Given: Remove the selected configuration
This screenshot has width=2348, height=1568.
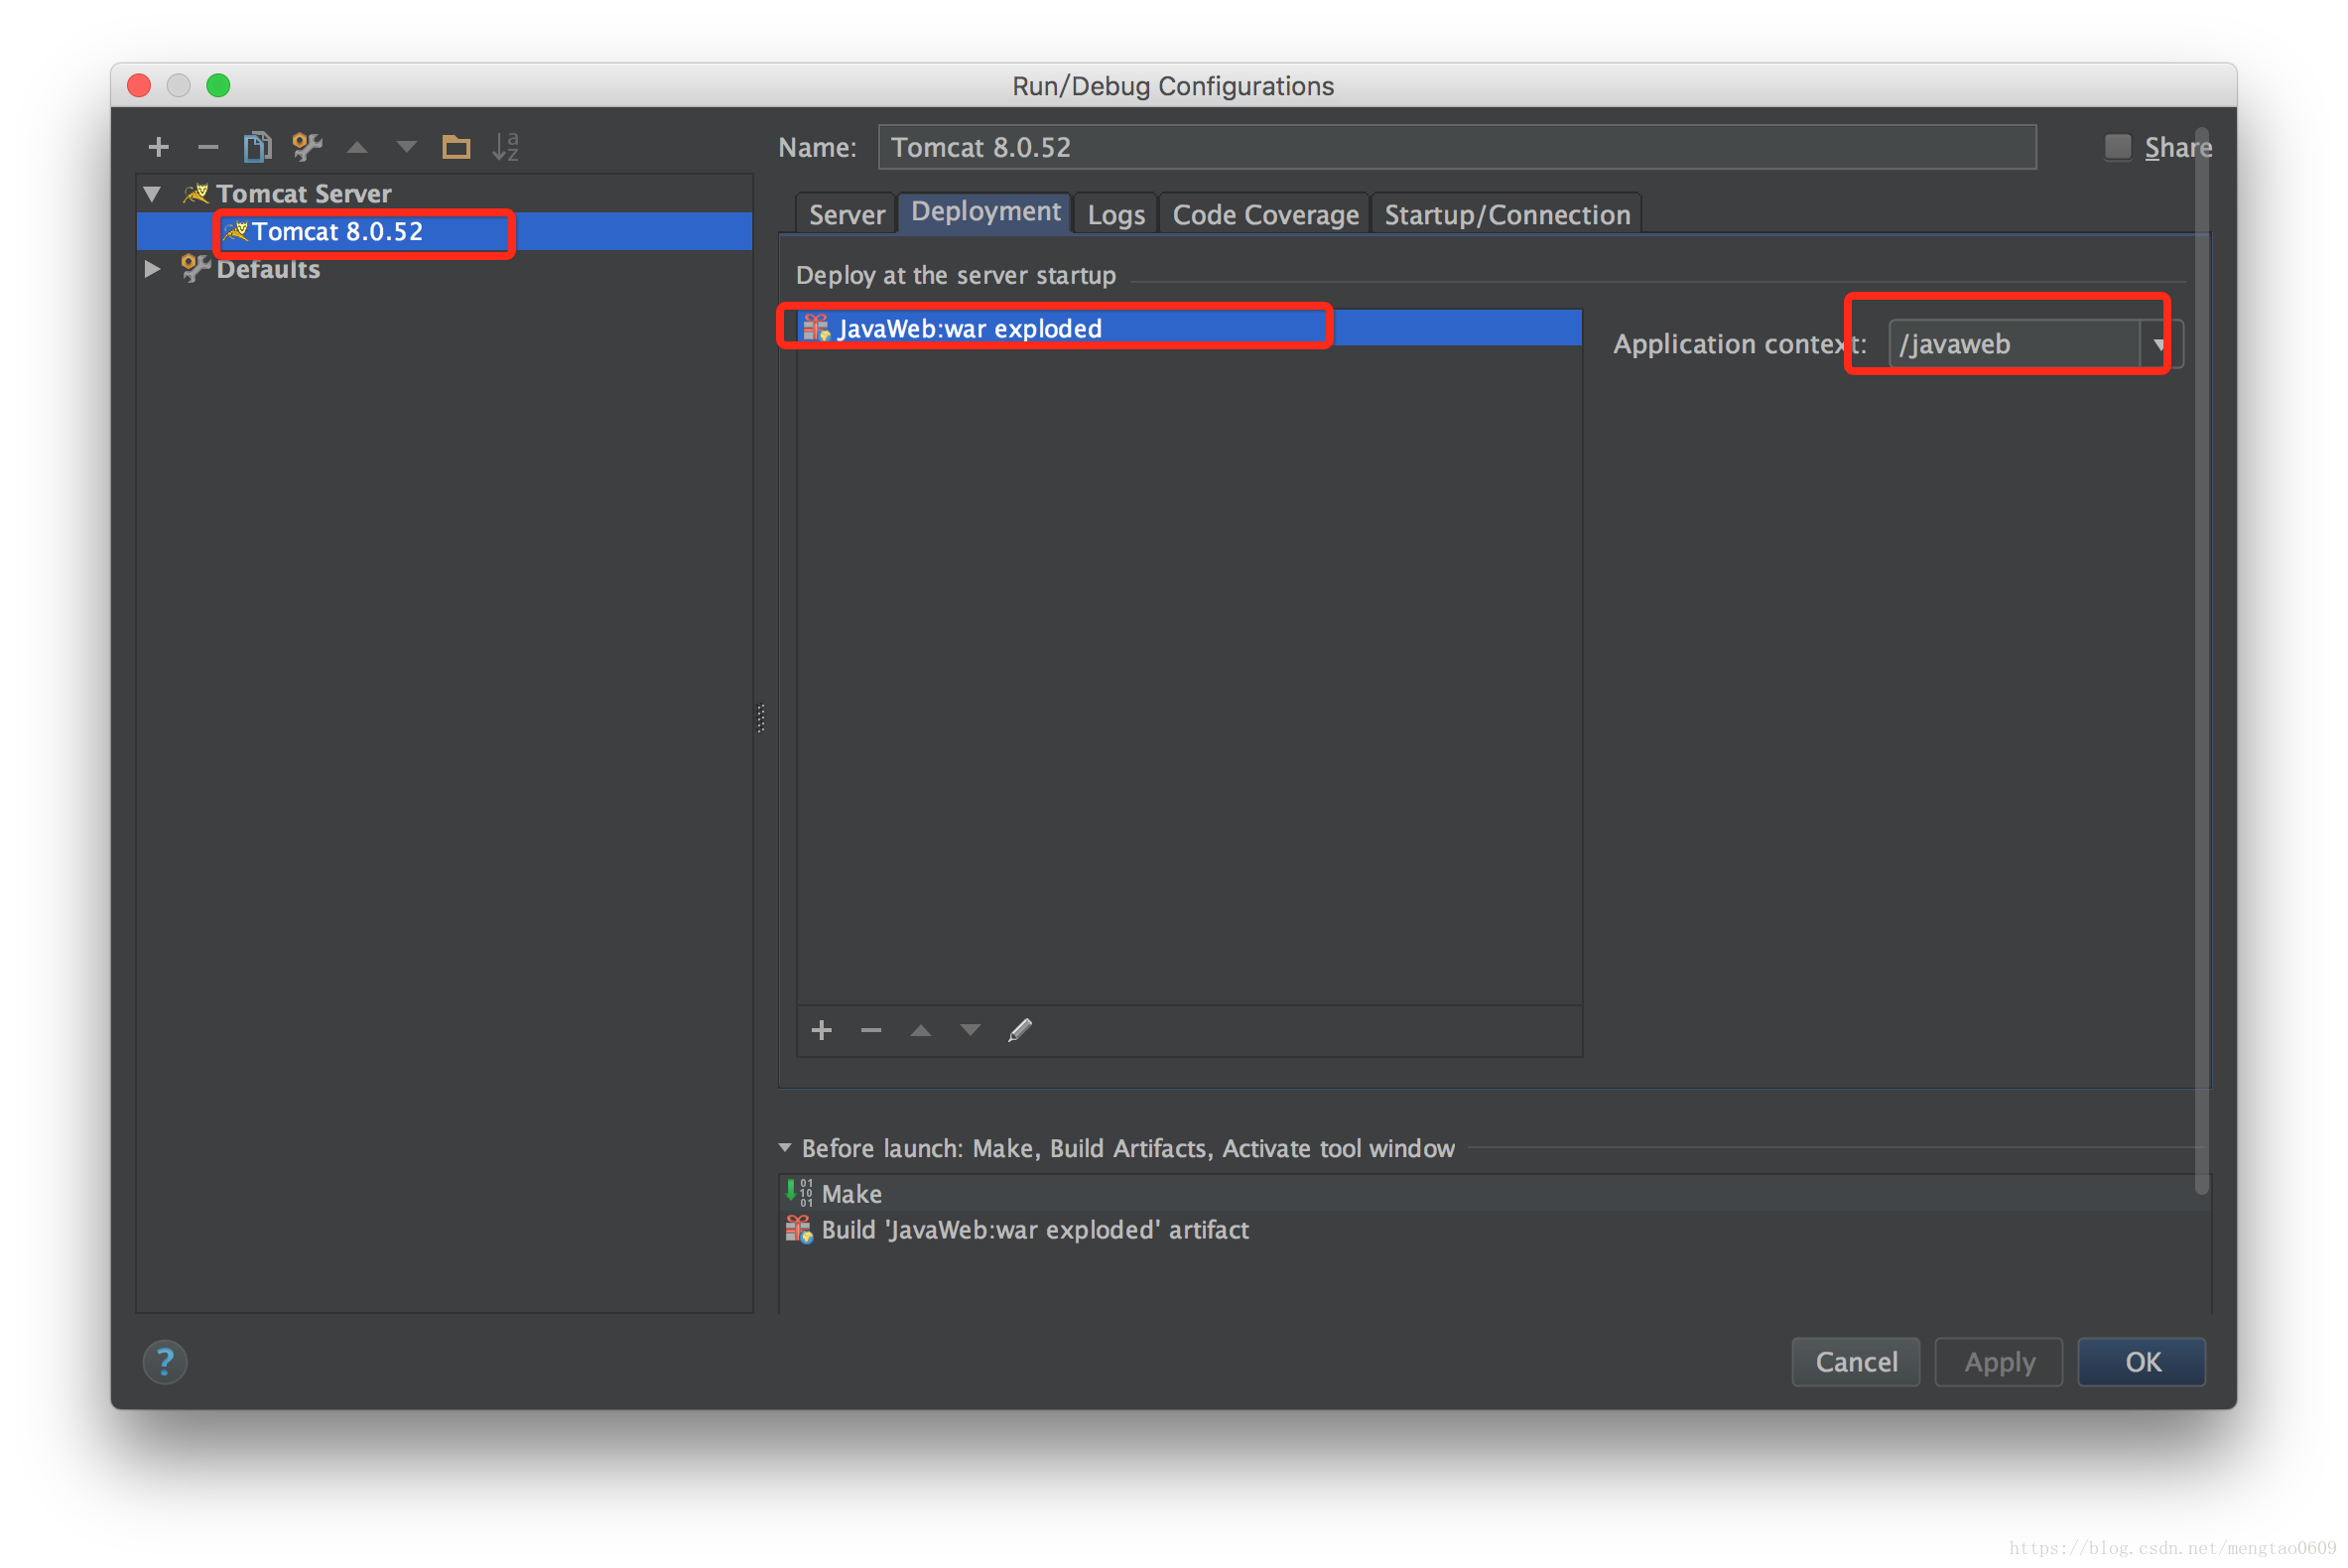Looking at the screenshot, I should (x=208, y=147).
